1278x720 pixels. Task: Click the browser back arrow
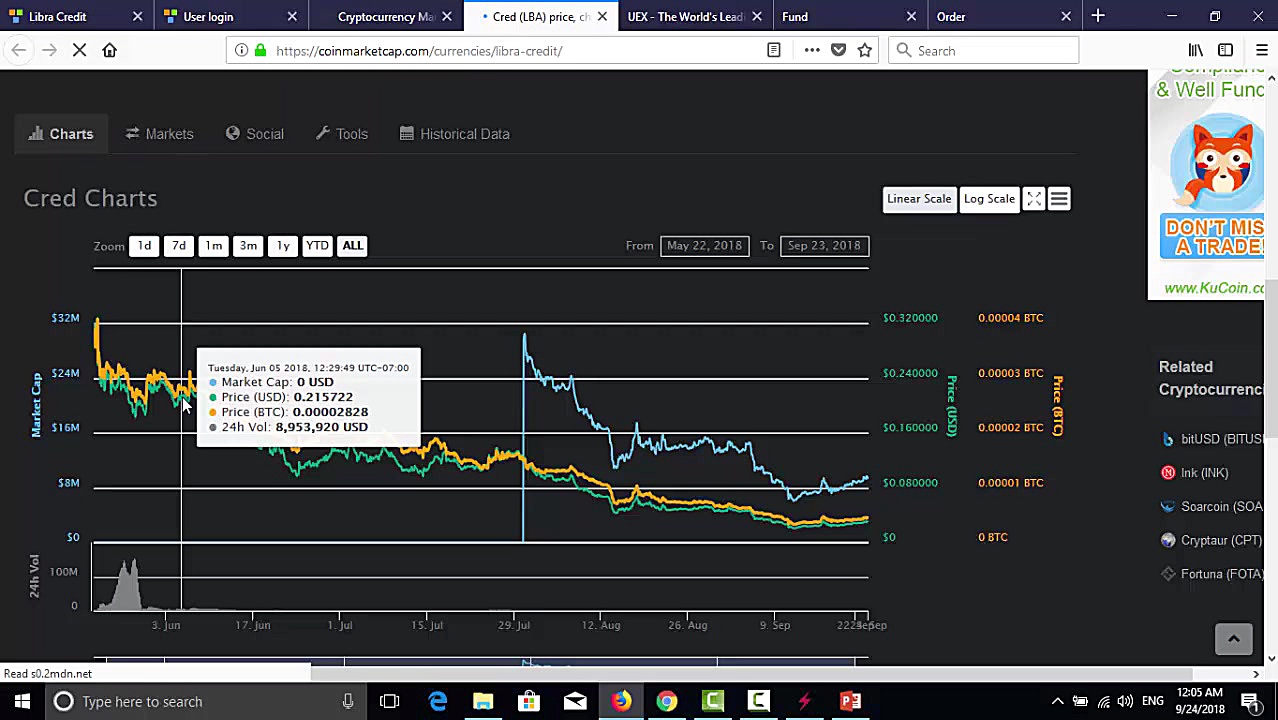pos(19,50)
